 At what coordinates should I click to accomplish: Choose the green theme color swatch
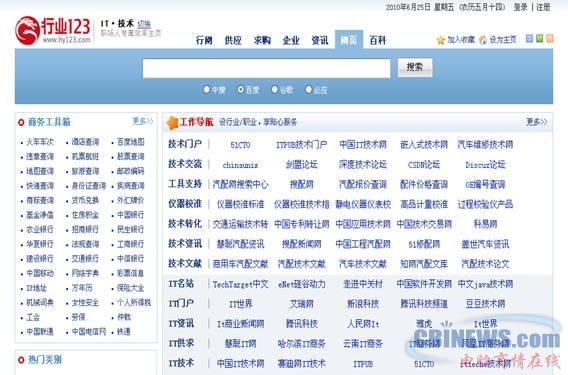(x=539, y=38)
